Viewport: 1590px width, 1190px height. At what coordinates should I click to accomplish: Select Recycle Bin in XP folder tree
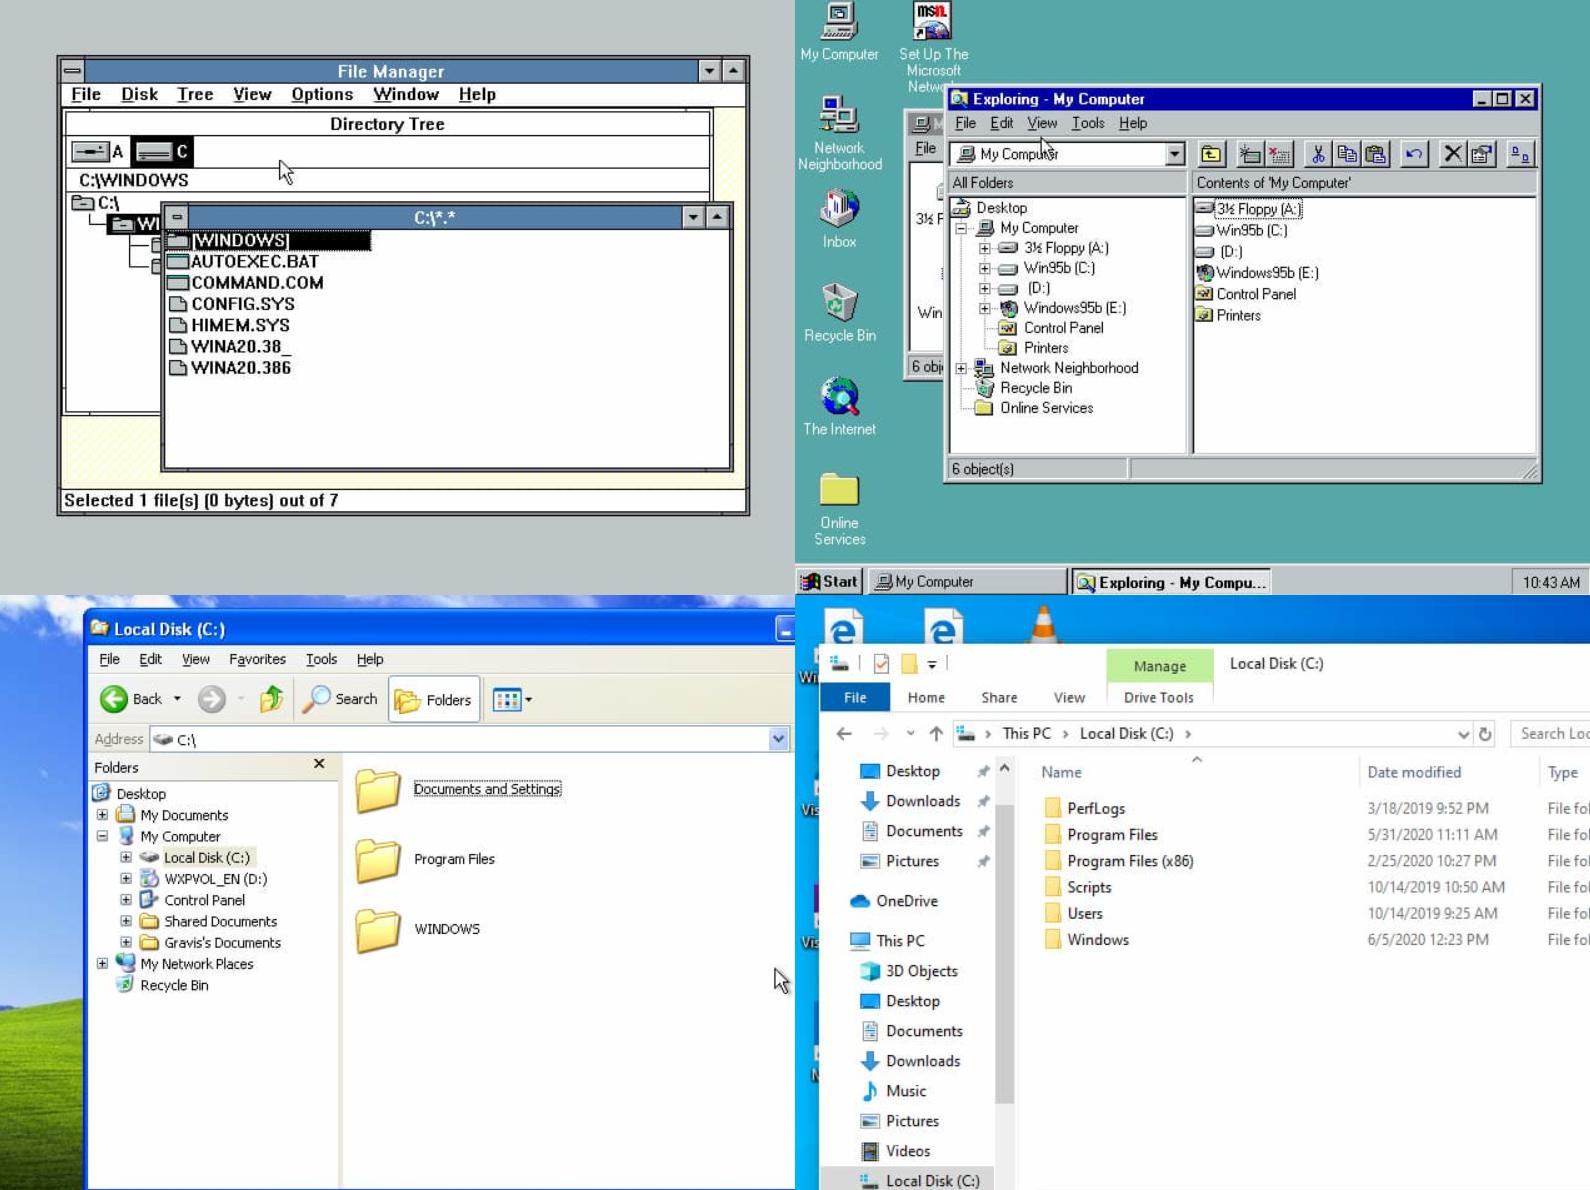coord(164,985)
